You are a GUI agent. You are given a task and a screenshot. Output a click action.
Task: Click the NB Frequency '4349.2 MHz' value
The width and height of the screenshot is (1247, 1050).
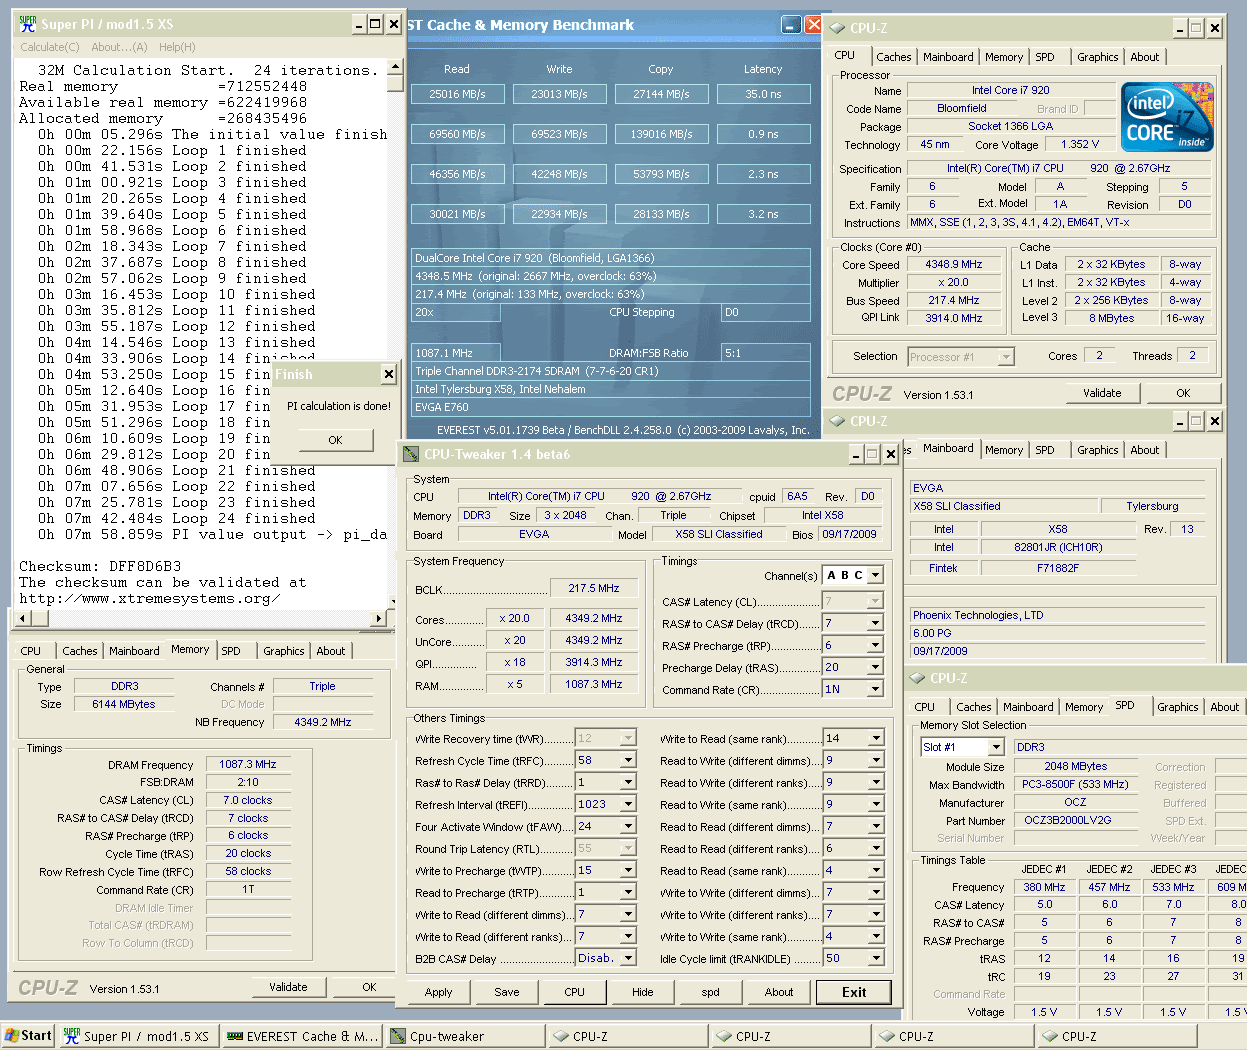pos(322,721)
